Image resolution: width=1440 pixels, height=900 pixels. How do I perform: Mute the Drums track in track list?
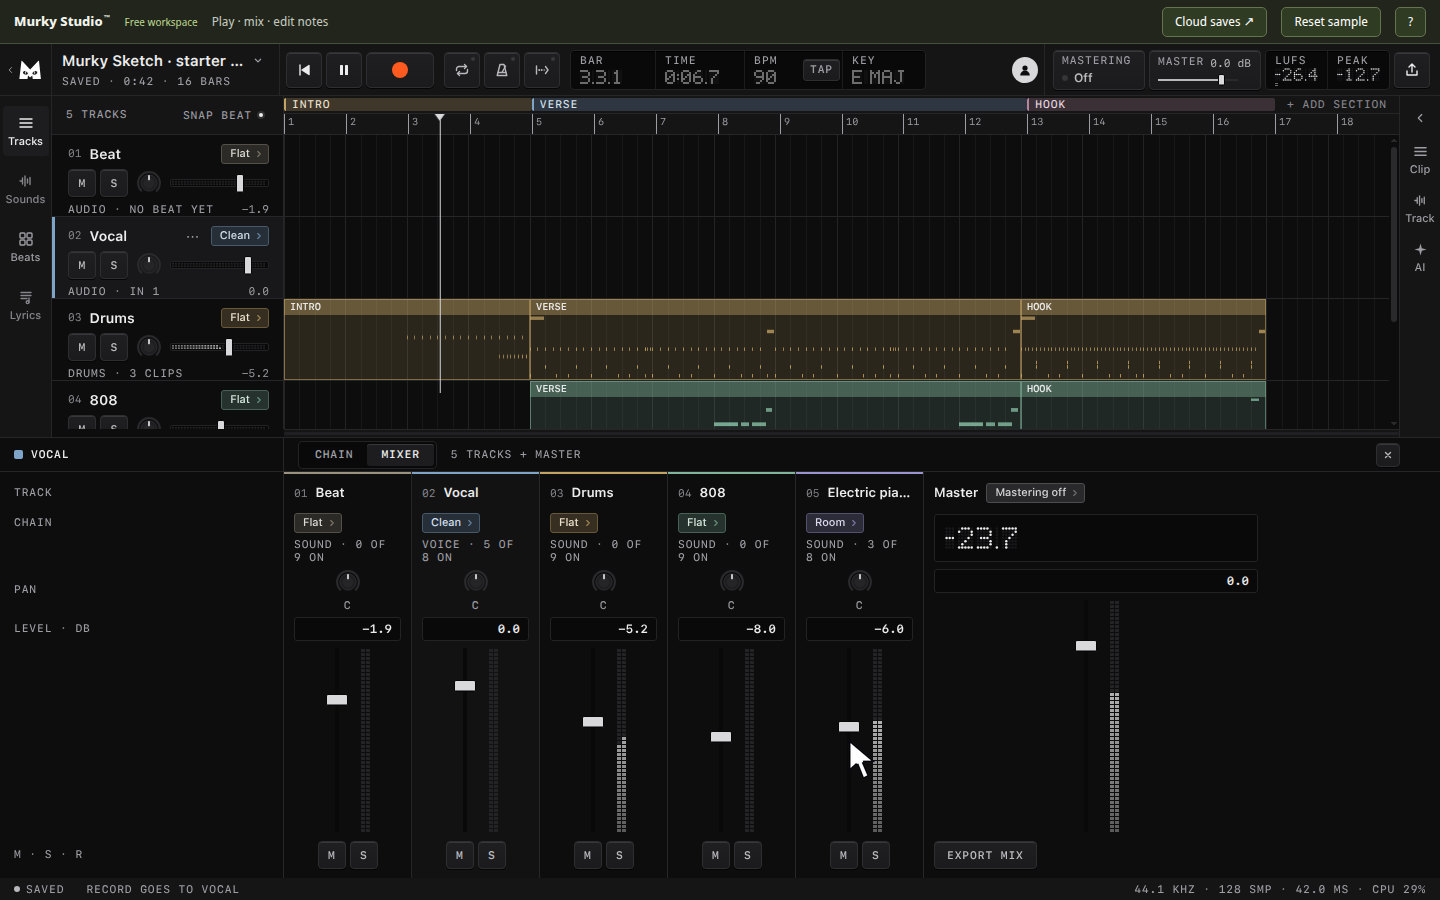82,347
